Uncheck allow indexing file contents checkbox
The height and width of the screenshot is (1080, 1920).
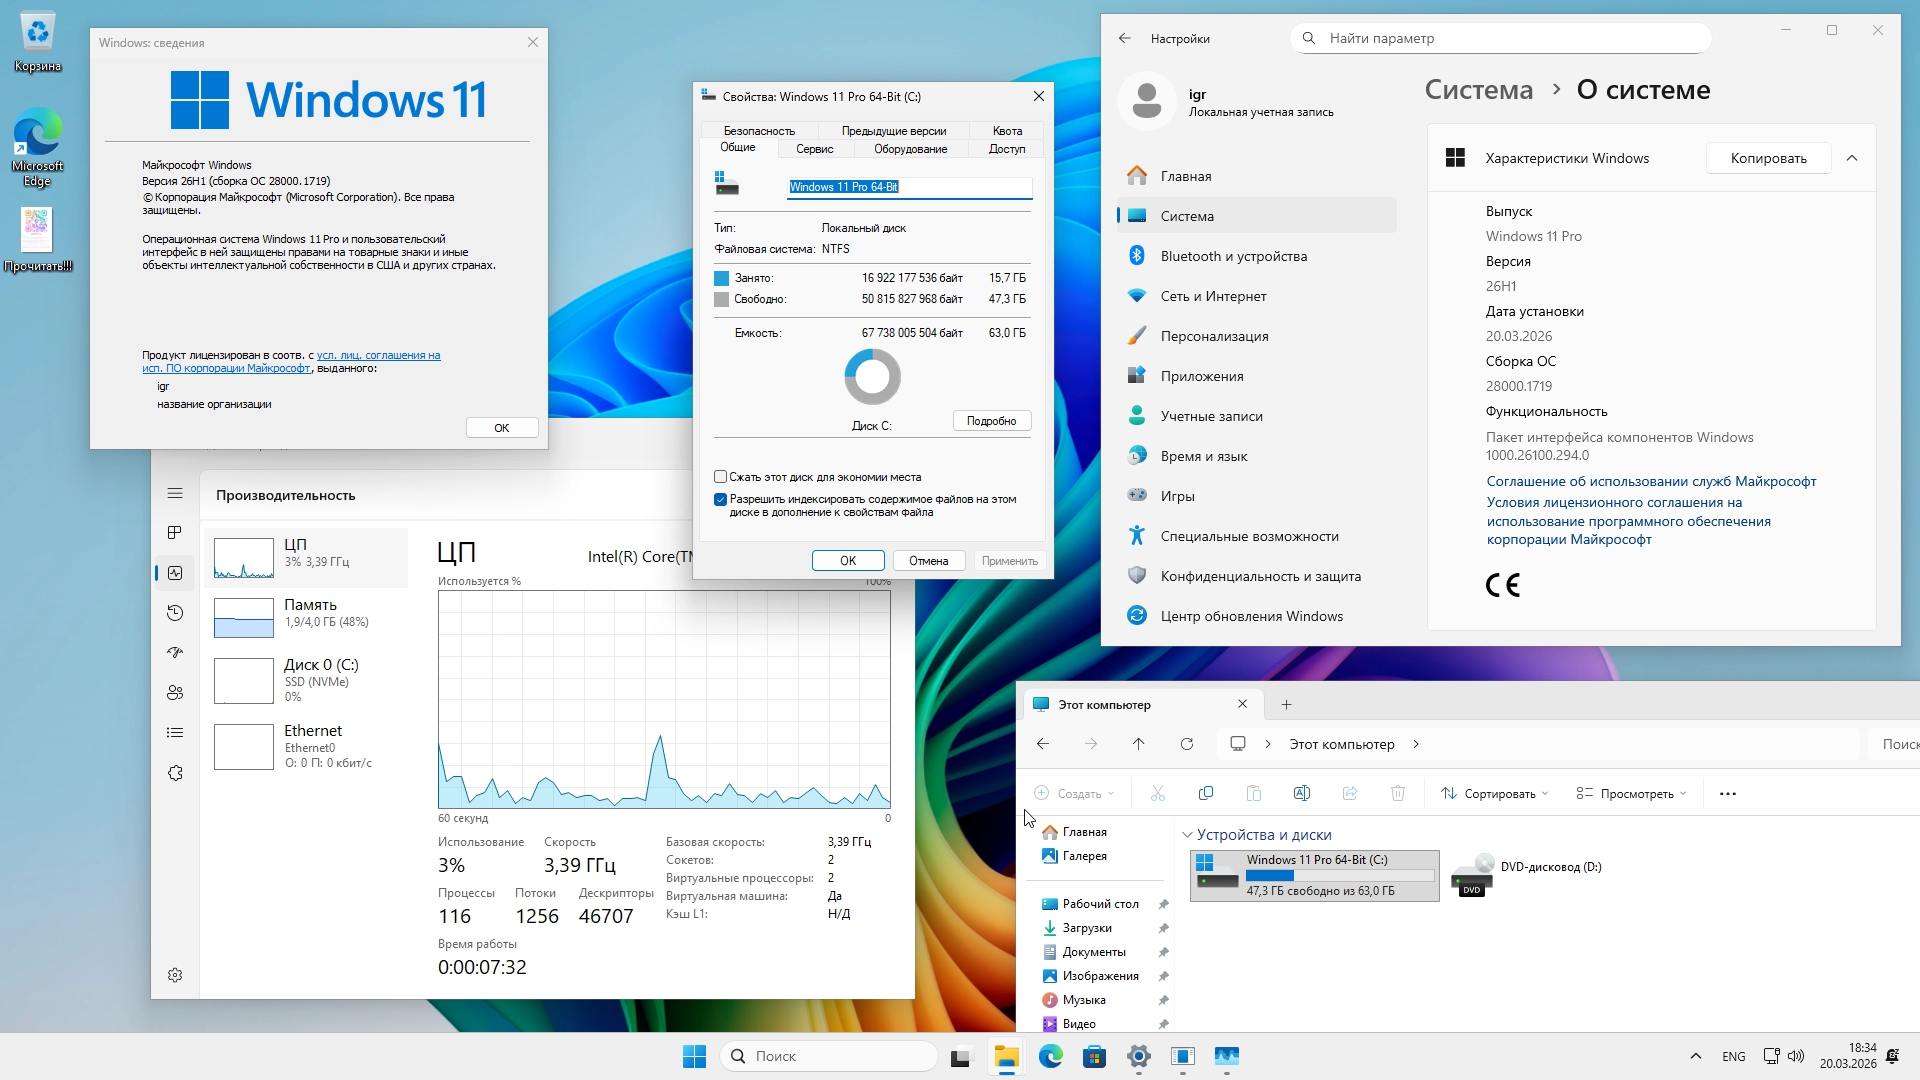(720, 499)
